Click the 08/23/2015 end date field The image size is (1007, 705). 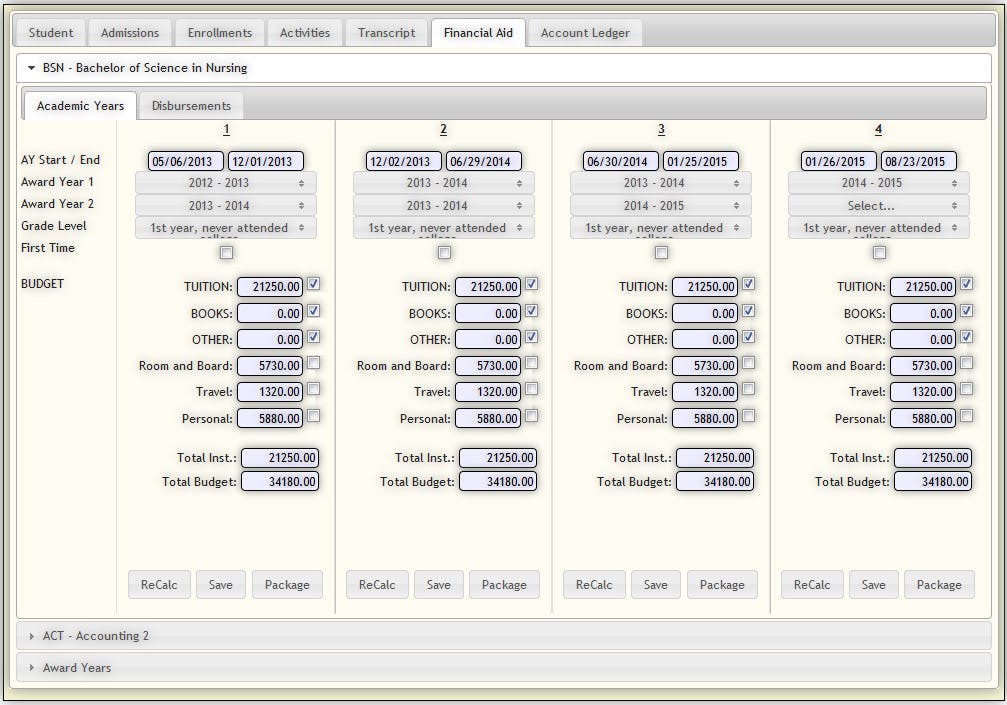[x=918, y=161]
